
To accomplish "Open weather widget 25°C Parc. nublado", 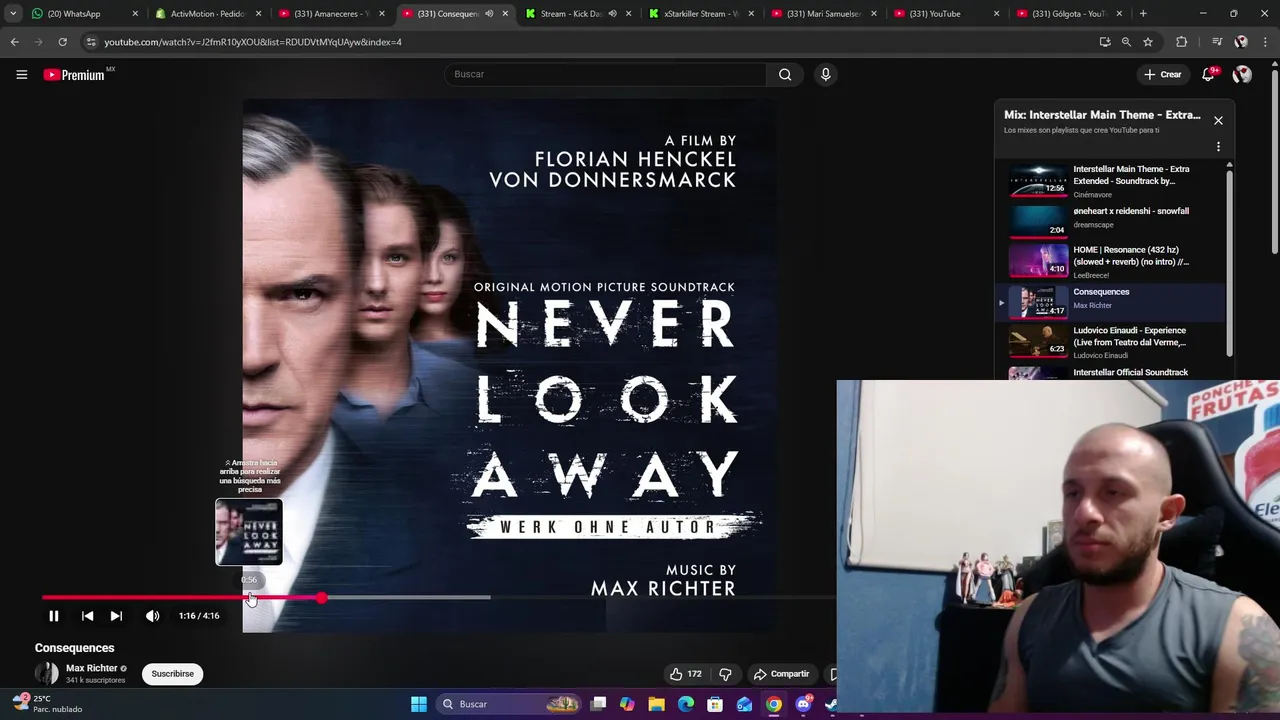I will tap(47, 704).
